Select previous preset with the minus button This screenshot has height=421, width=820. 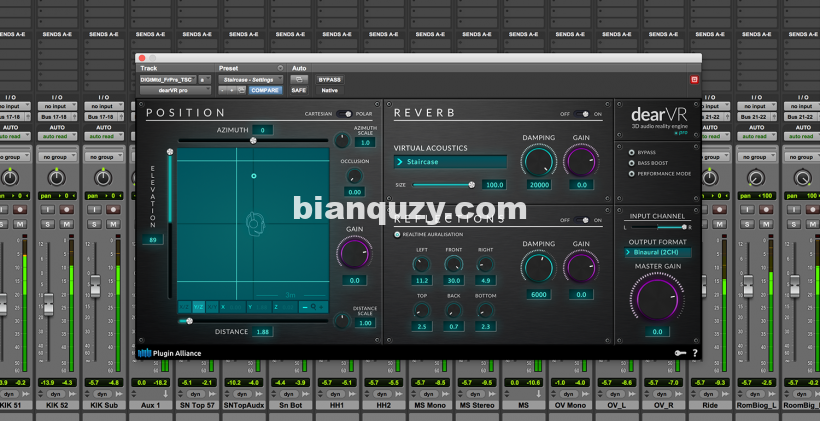pos(223,90)
